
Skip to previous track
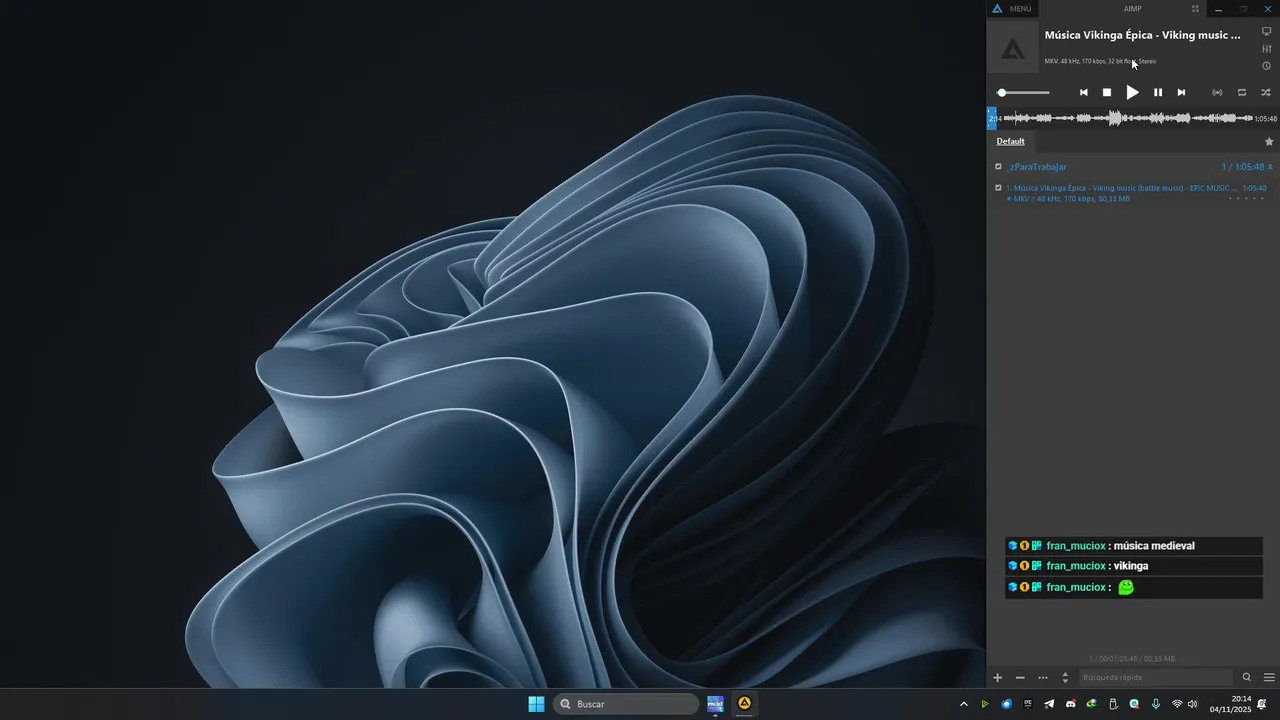(x=1083, y=92)
